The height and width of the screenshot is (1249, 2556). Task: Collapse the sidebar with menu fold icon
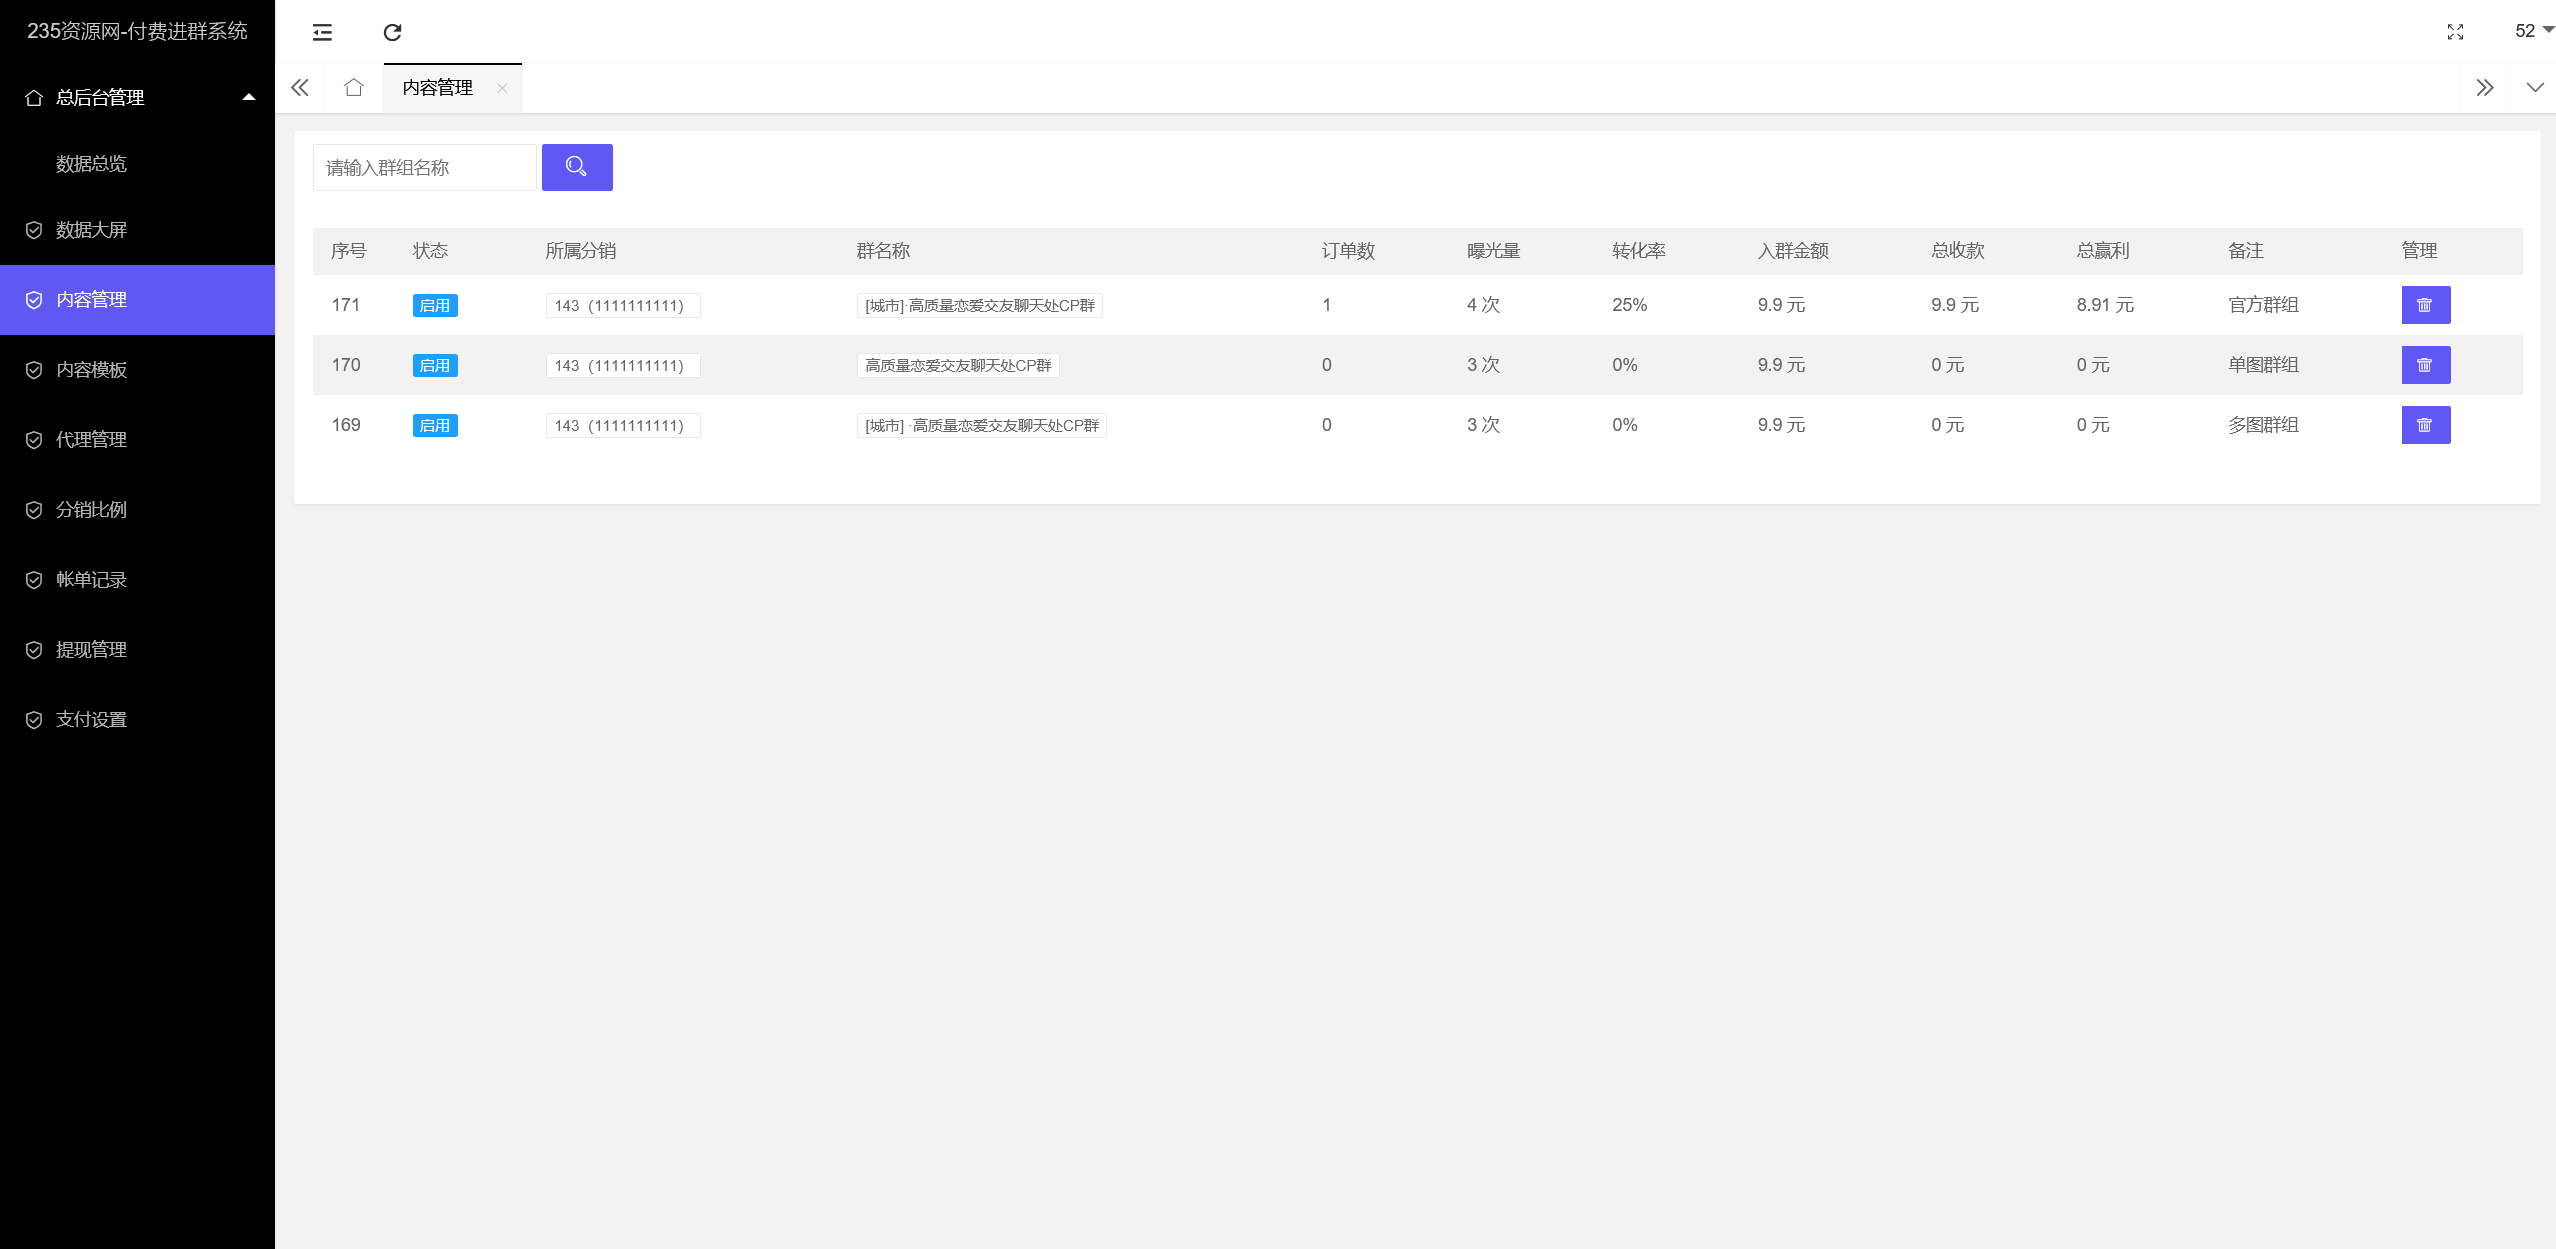(322, 32)
